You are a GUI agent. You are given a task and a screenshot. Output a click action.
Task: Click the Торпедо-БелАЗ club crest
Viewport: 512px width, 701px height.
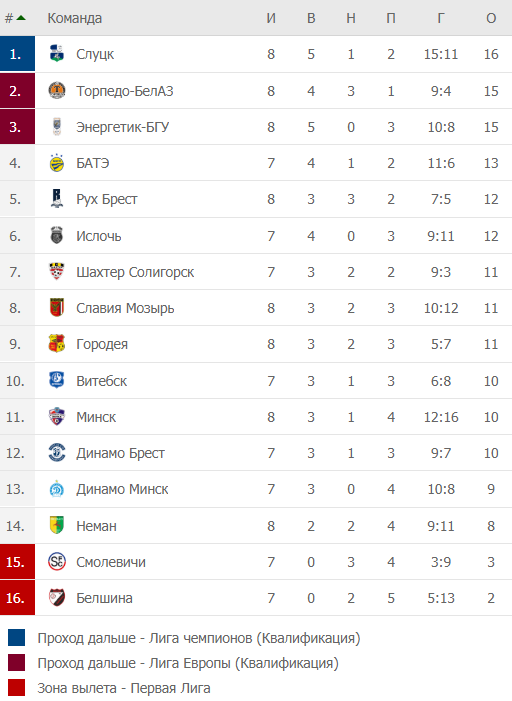(57, 91)
